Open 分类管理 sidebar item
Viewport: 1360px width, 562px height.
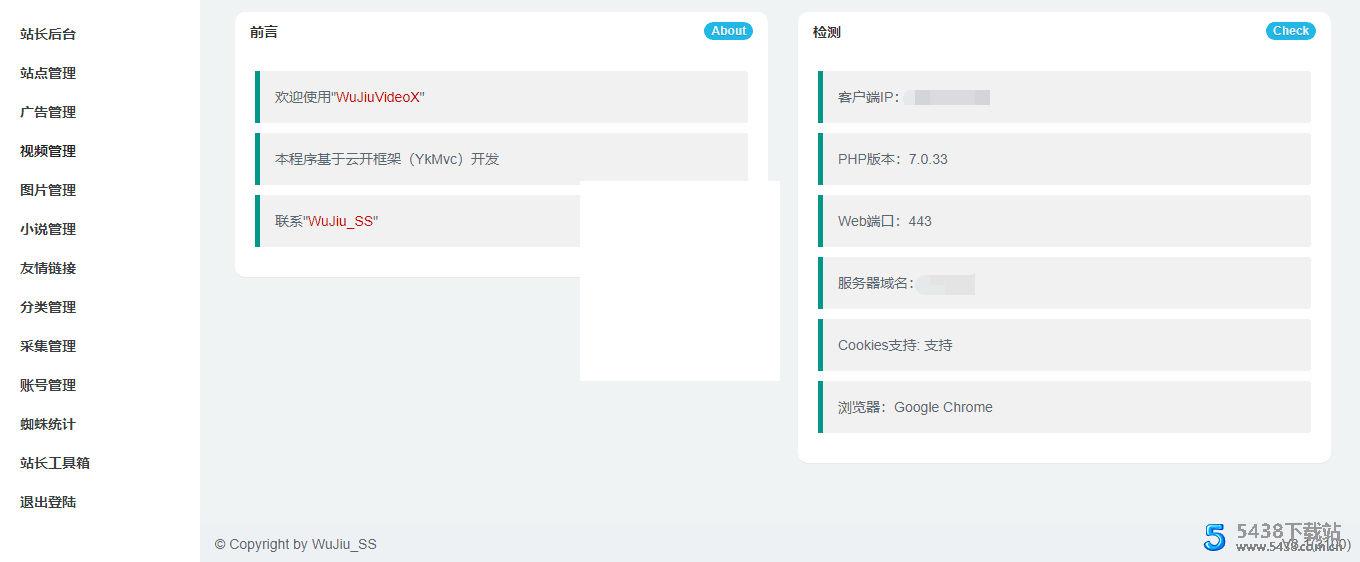48,307
